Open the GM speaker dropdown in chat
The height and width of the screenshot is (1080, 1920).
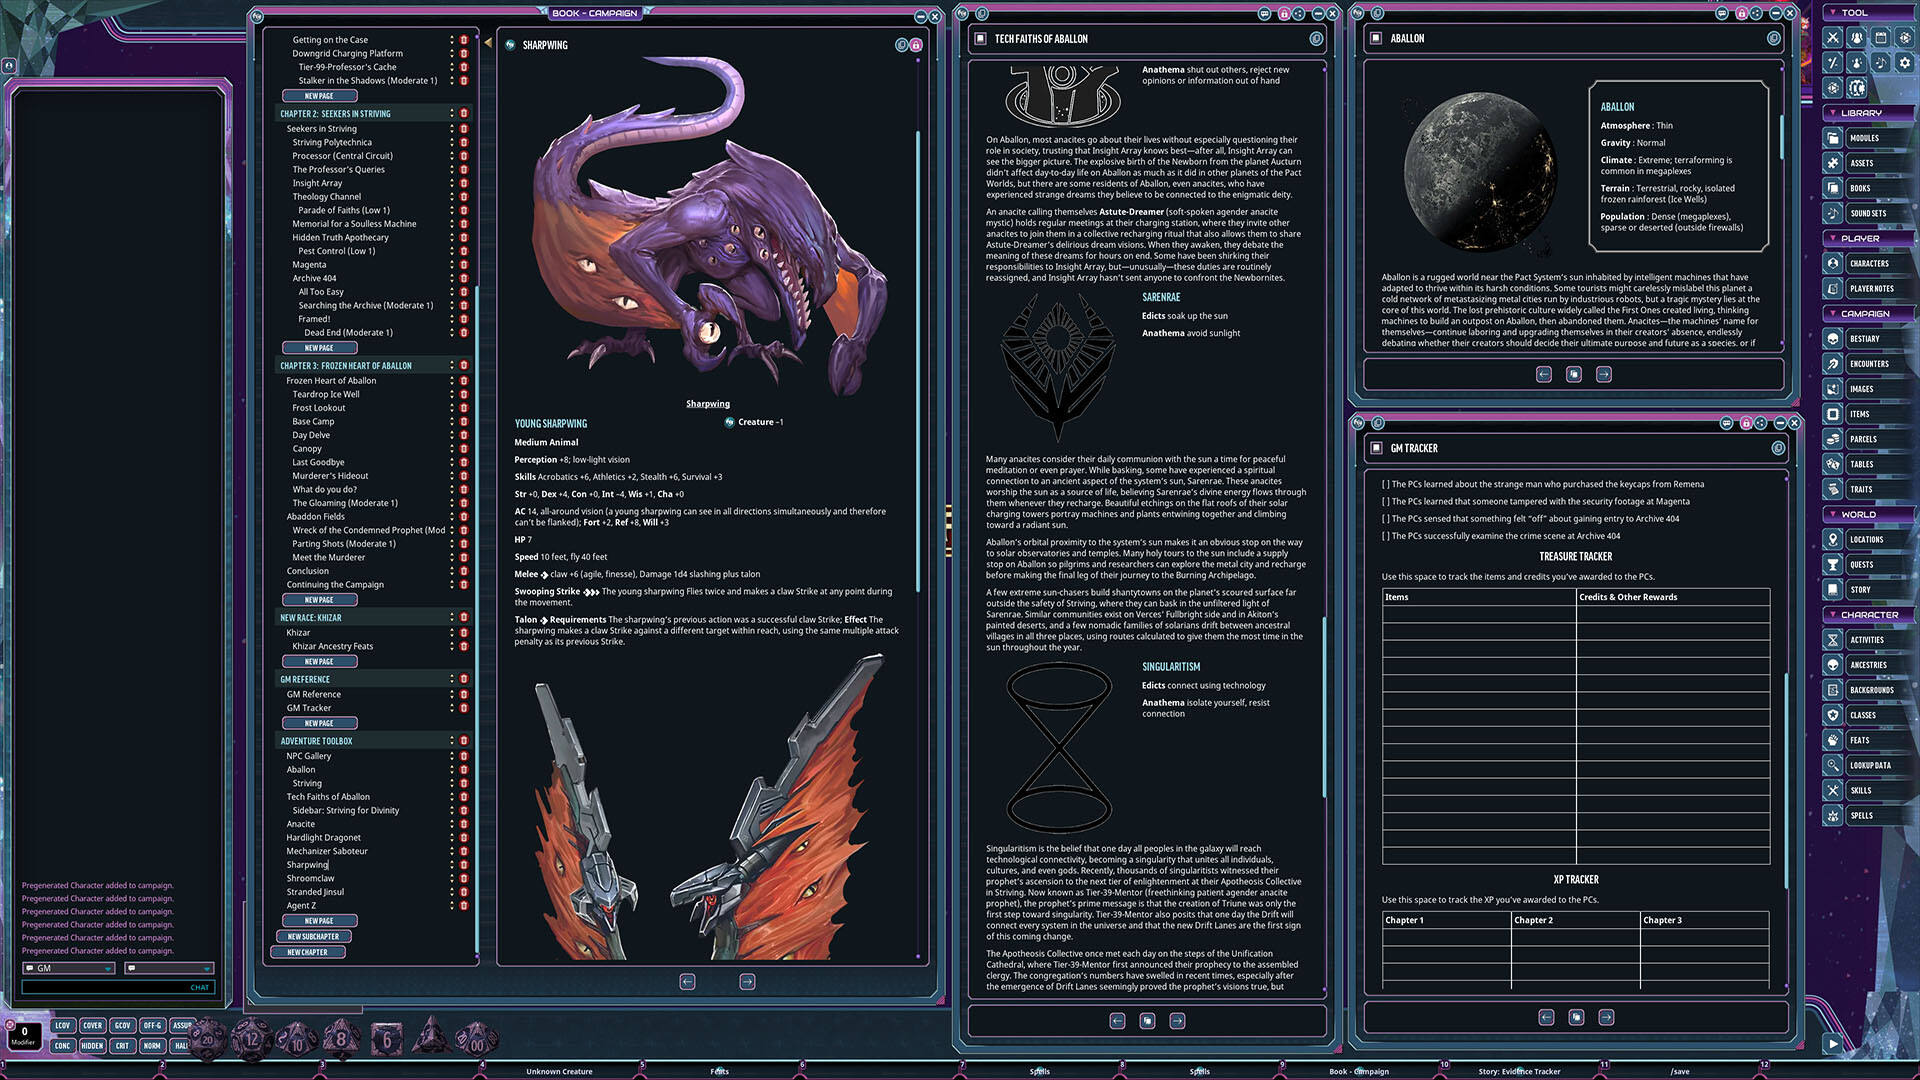pyautogui.click(x=69, y=968)
